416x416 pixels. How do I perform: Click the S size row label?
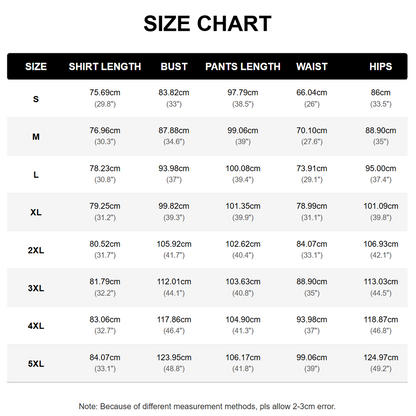[x=36, y=99]
